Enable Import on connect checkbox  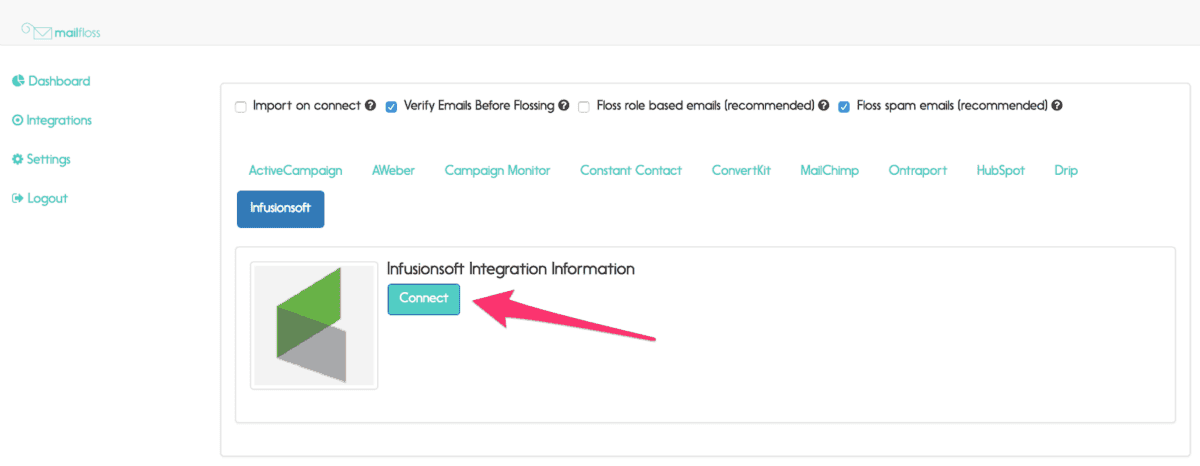241,106
